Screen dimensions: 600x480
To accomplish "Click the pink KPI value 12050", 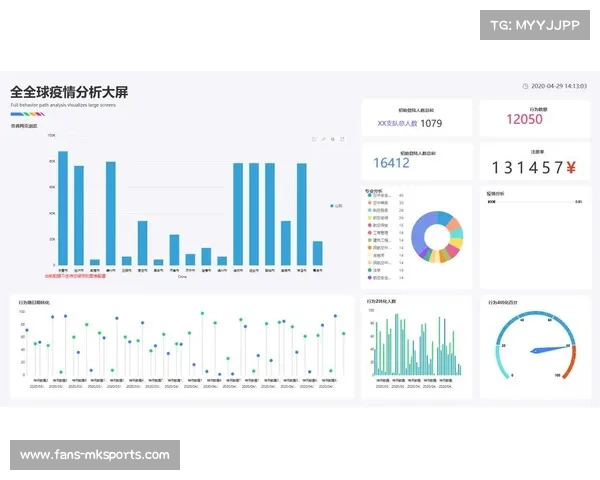I will [524, 119].
